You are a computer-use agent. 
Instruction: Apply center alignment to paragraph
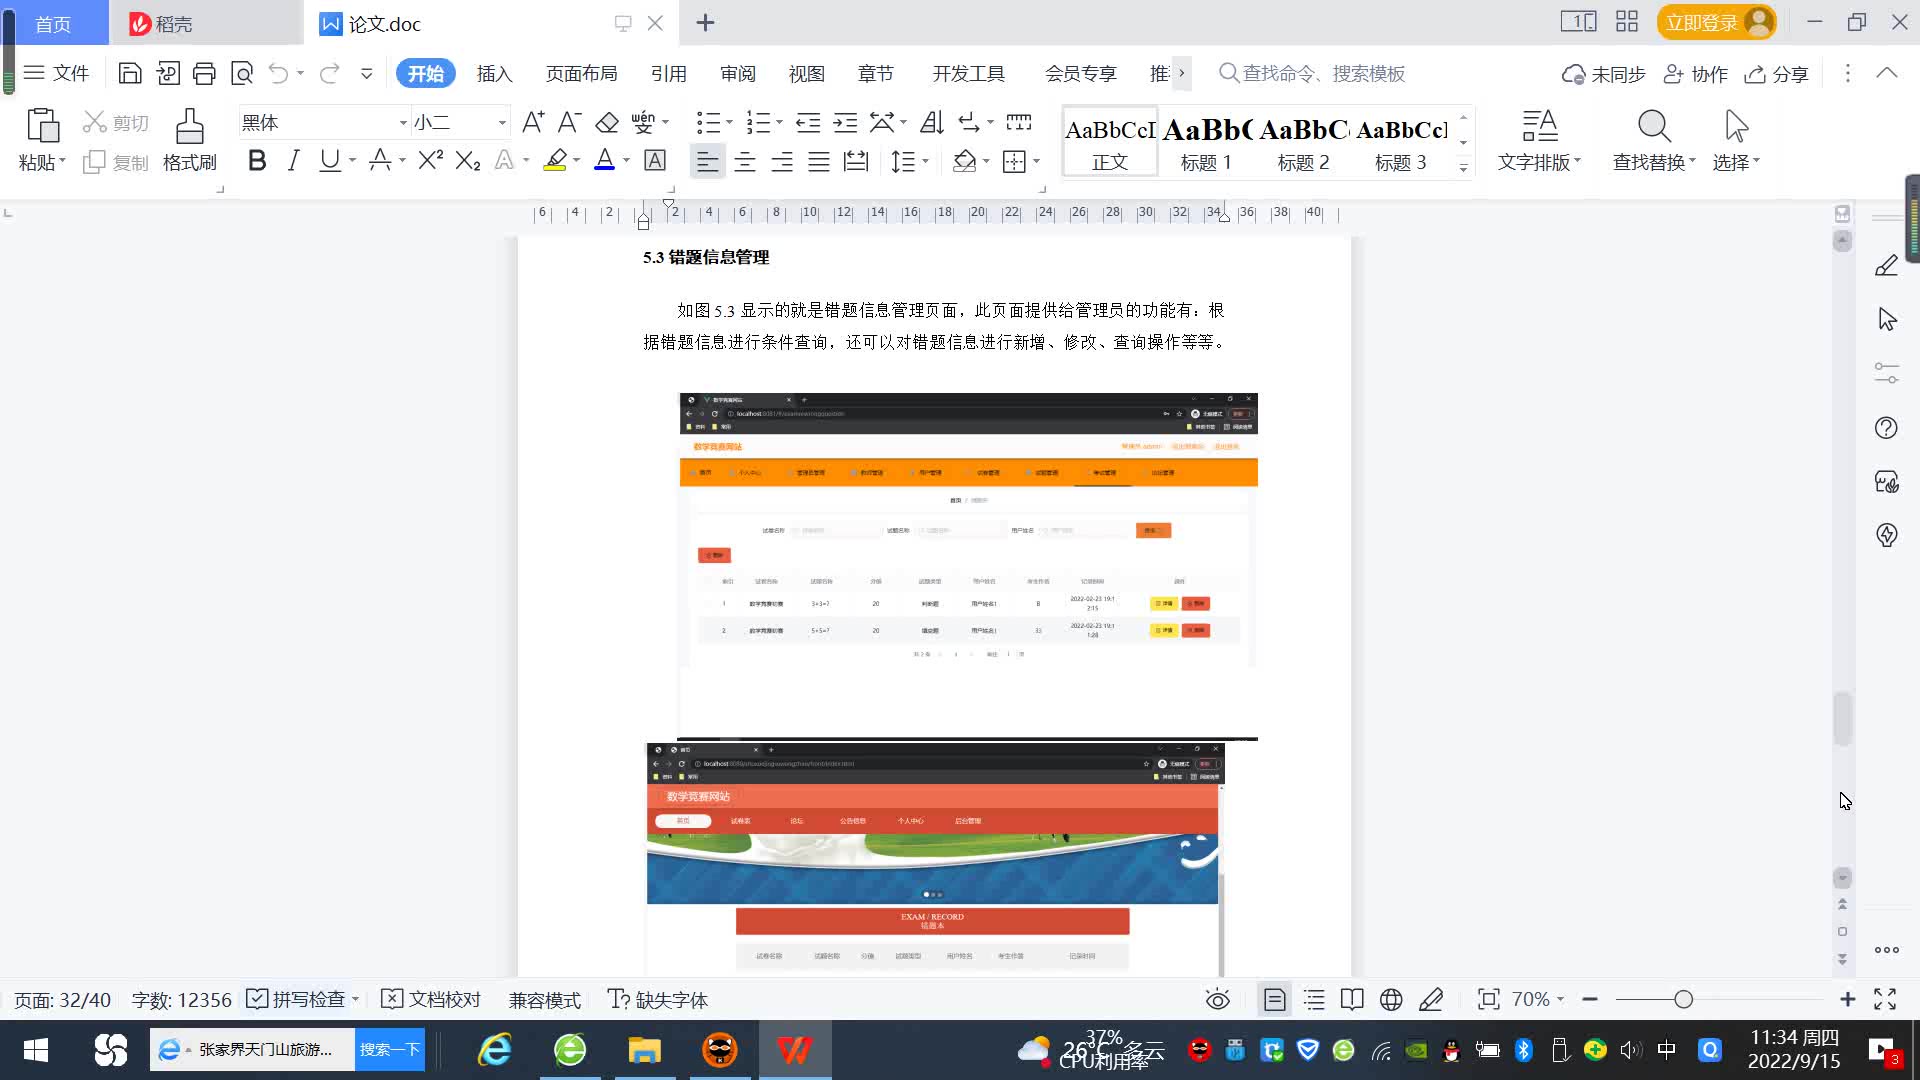coord(745,162)
